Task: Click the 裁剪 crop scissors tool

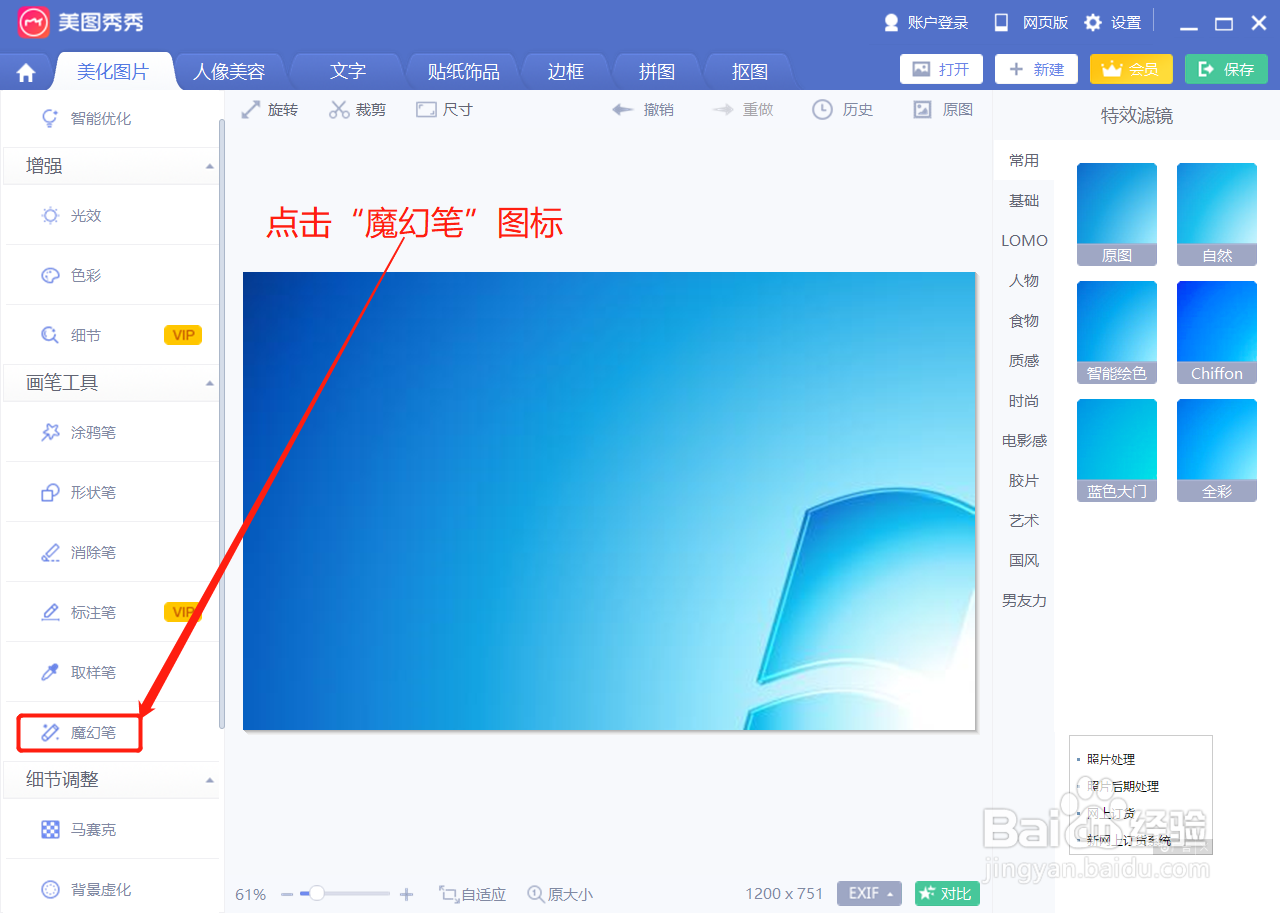Action: point(357,109)
